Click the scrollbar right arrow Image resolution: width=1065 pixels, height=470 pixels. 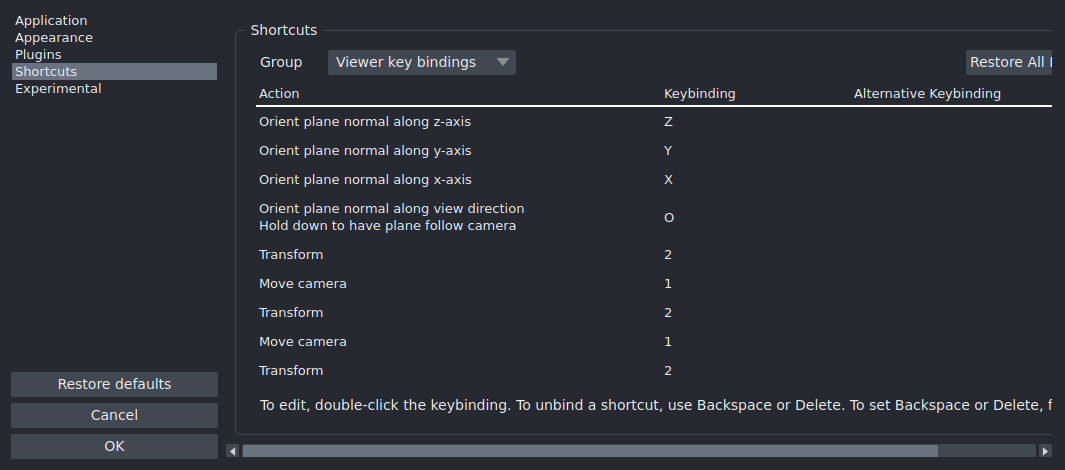click(1045, 451)
